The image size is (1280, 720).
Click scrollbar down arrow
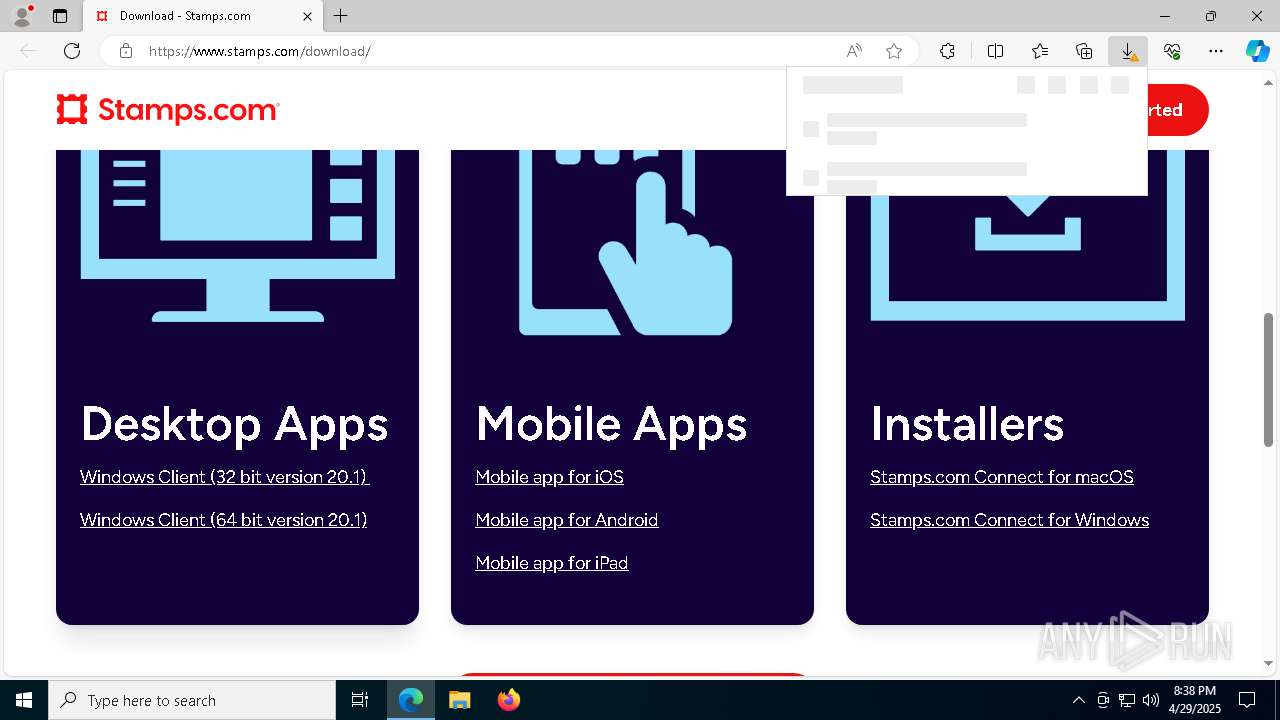[1269, 663]
